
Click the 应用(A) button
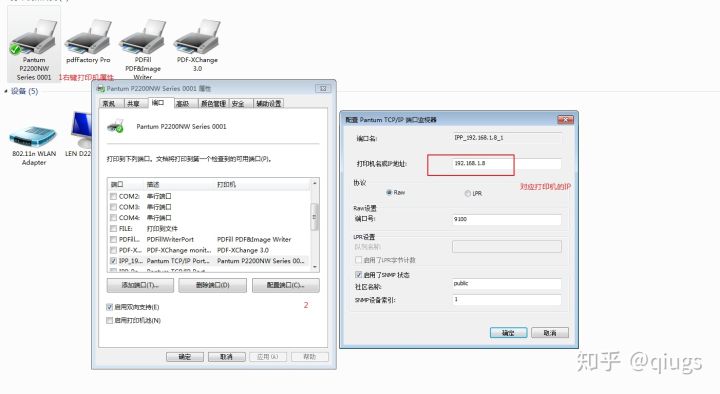(x=268, y=357)
